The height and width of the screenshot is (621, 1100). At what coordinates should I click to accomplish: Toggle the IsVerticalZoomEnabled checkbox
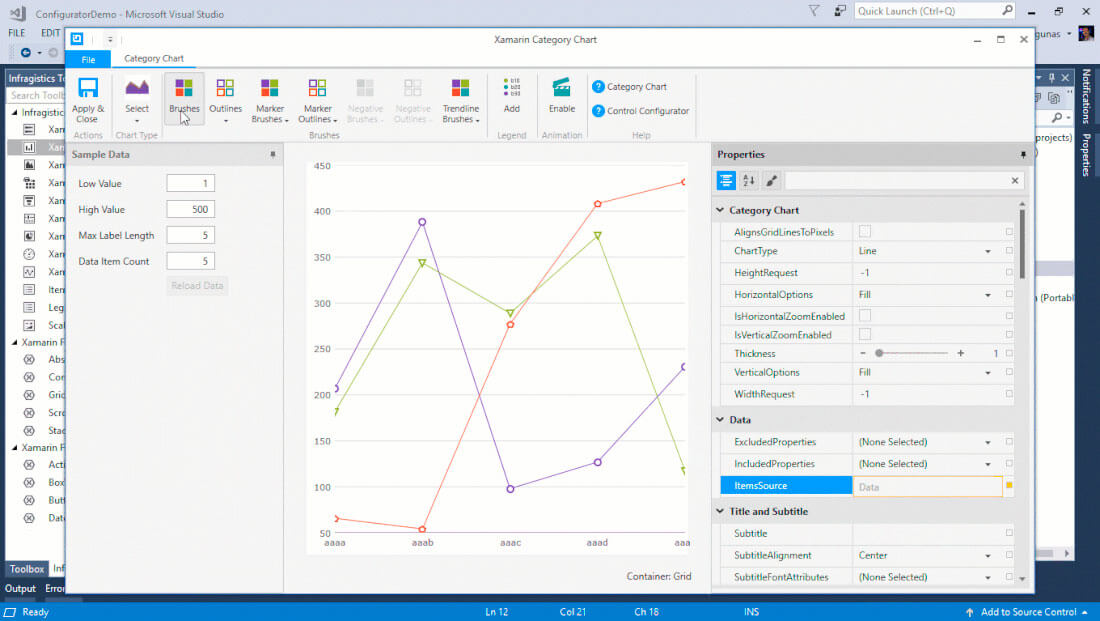point(864,335)
